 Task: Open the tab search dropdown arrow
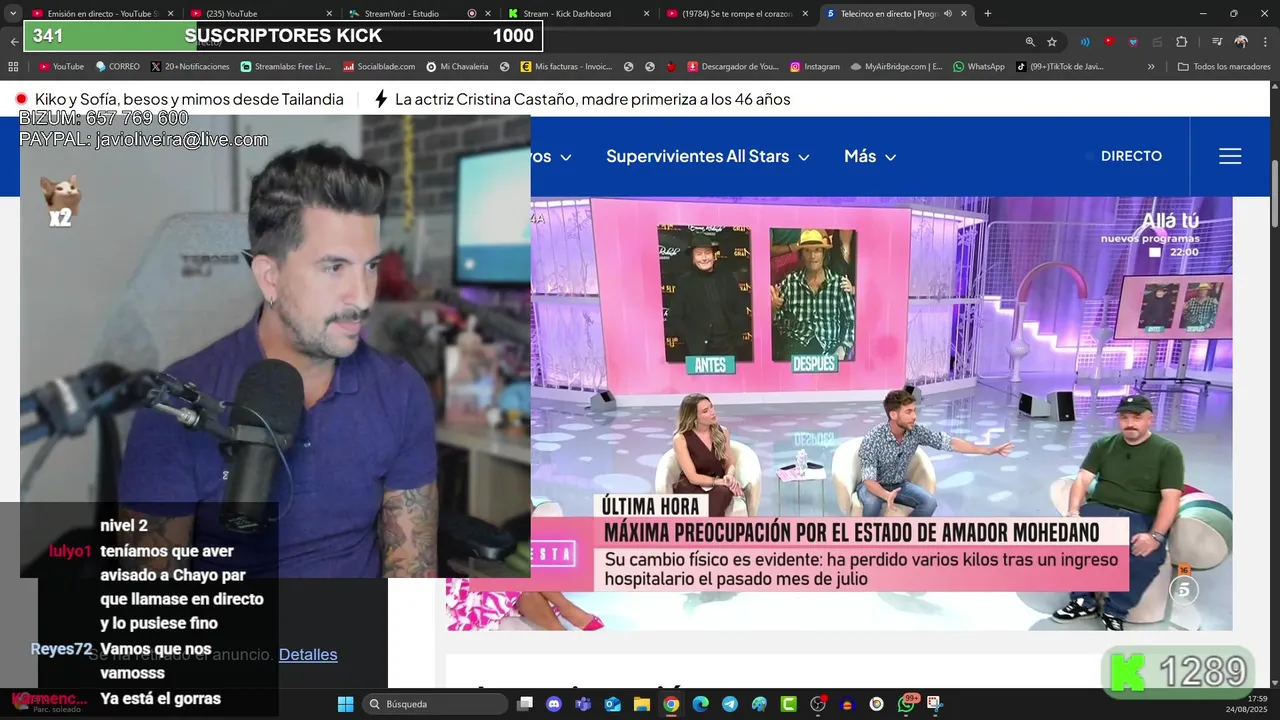(x=14, y=13)
